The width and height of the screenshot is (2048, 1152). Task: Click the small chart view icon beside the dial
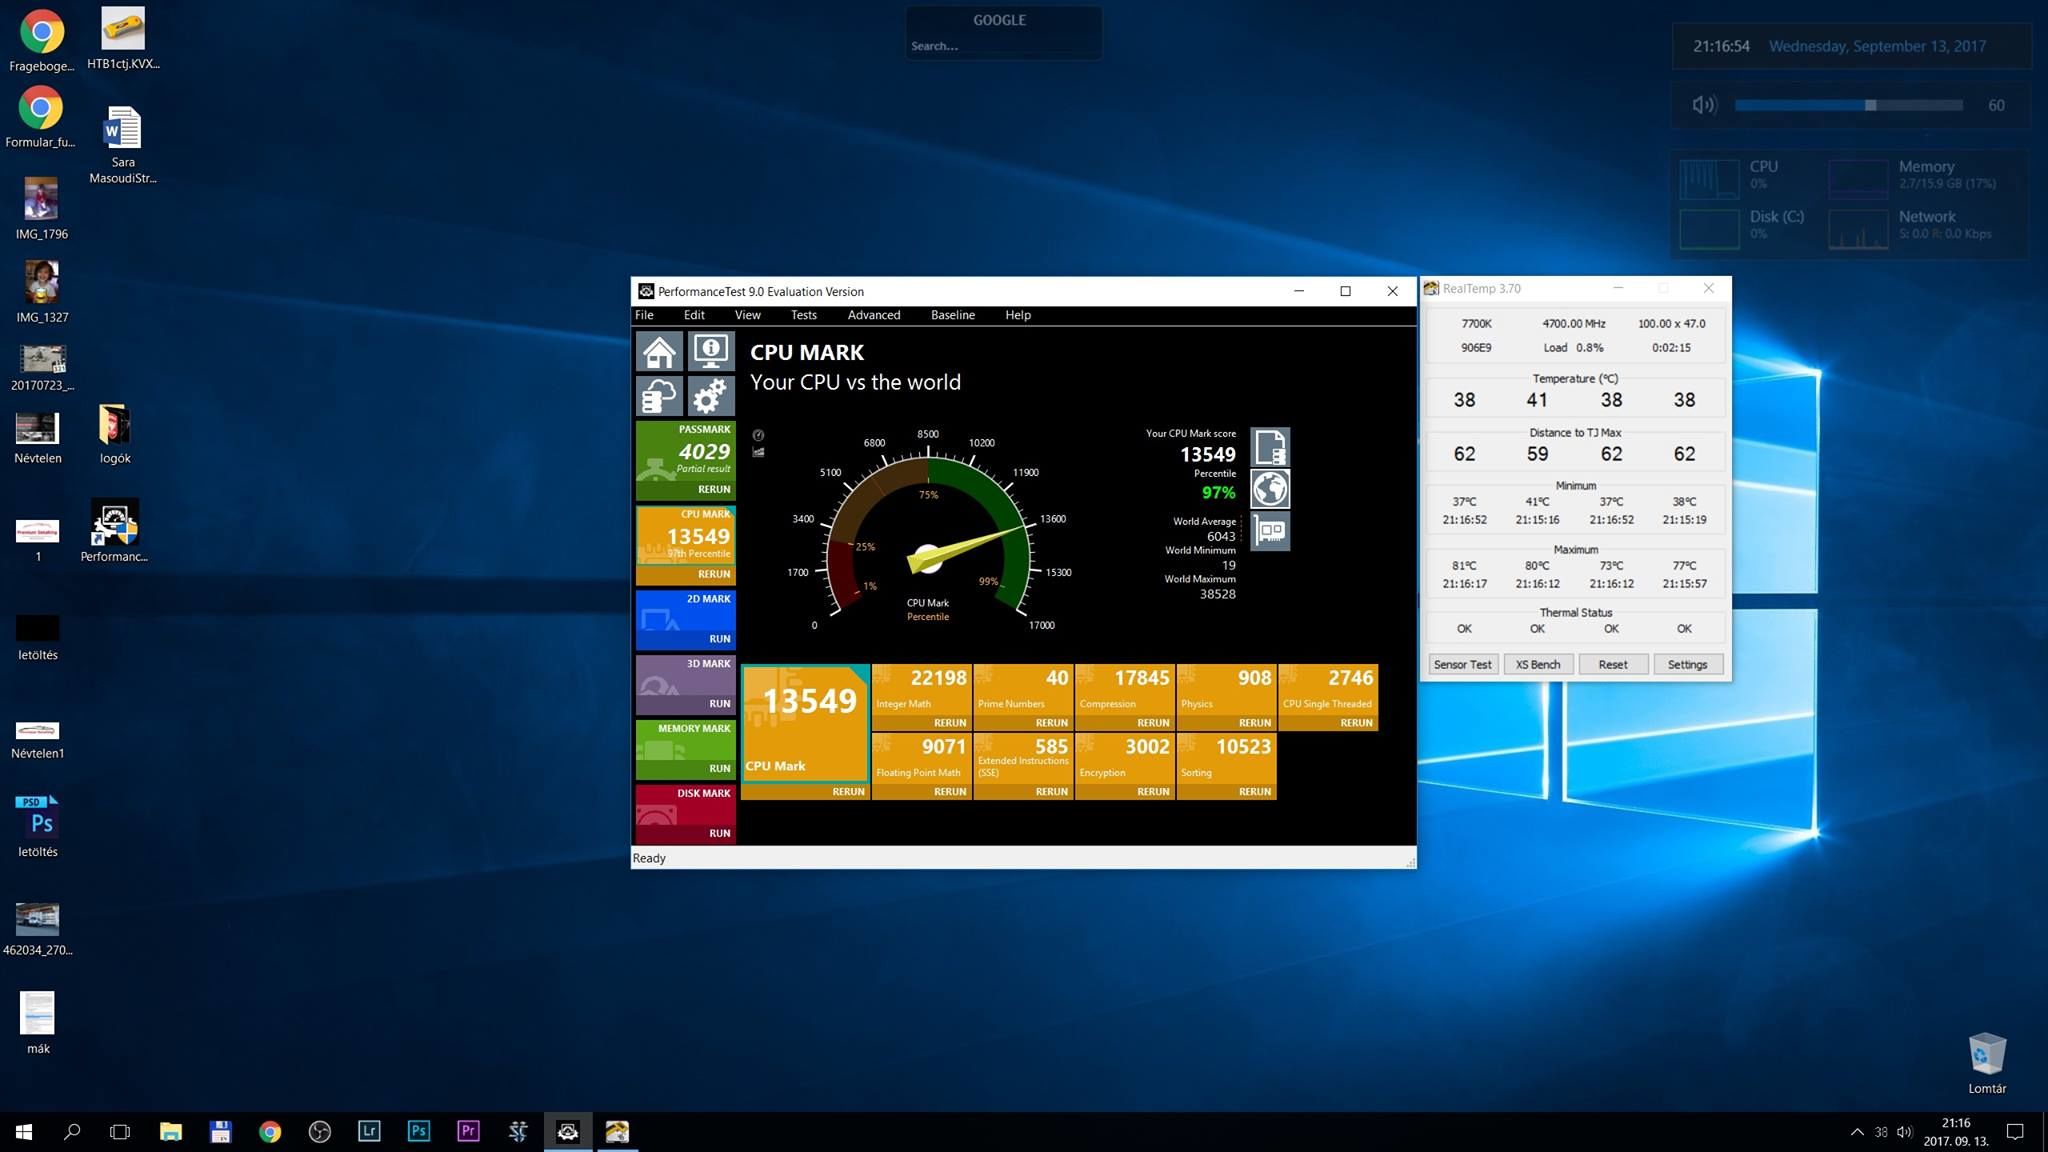point(758,452)
